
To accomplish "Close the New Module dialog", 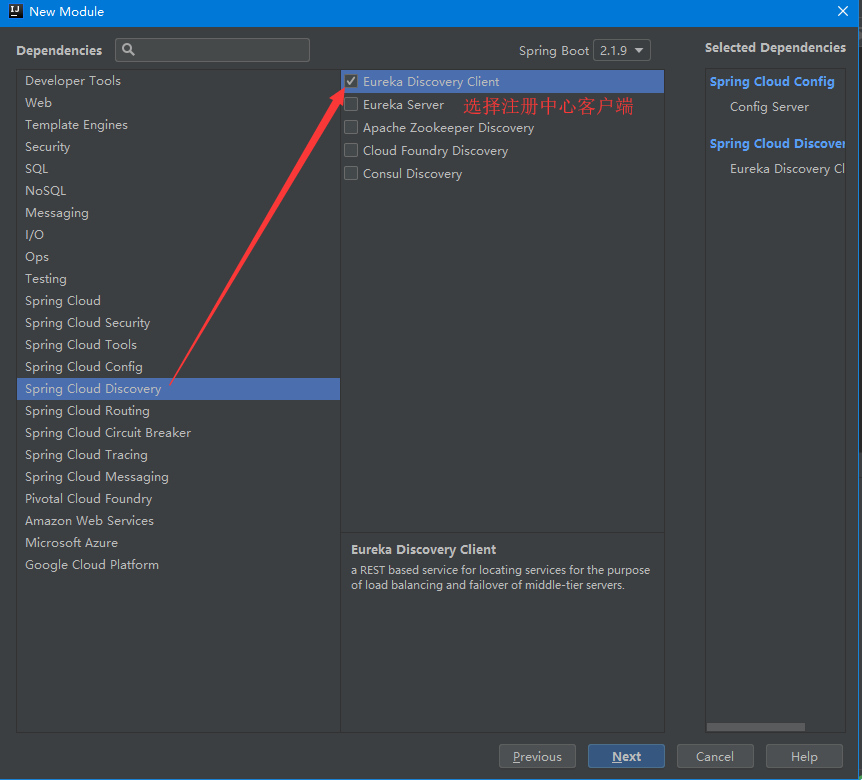I will (843, 11).
